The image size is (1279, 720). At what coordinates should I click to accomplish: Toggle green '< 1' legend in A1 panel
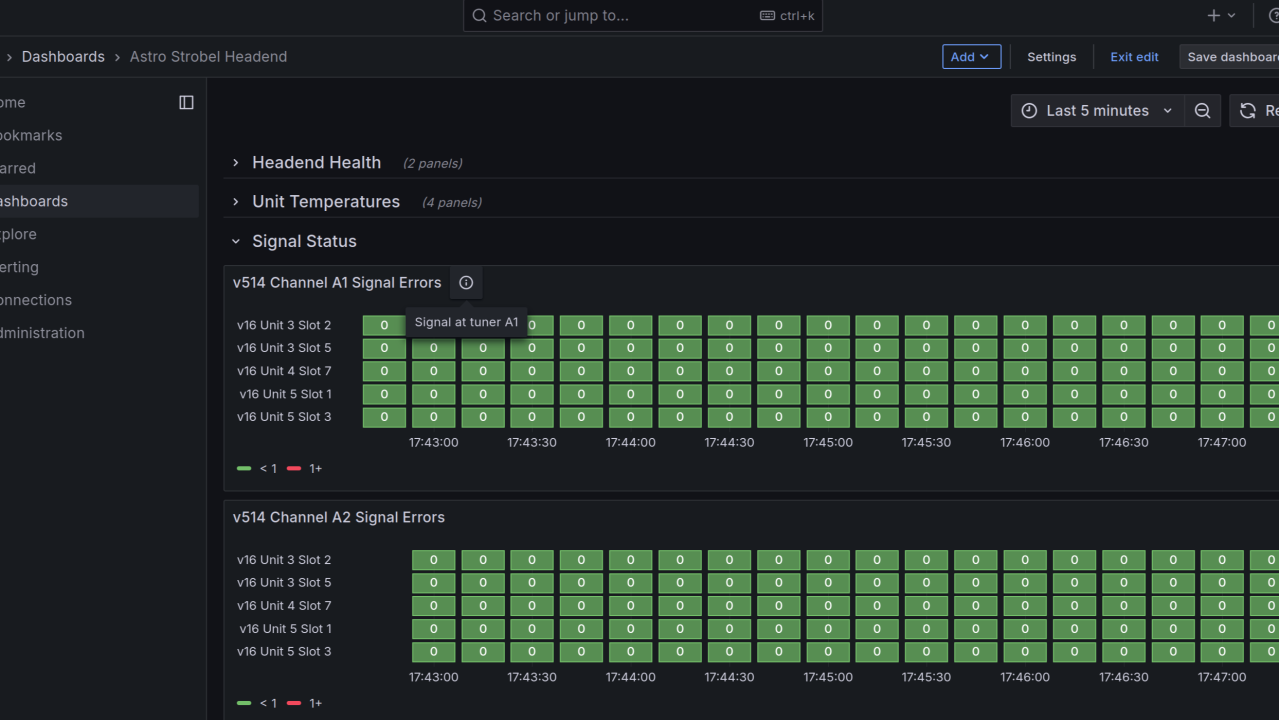point(257,468)
